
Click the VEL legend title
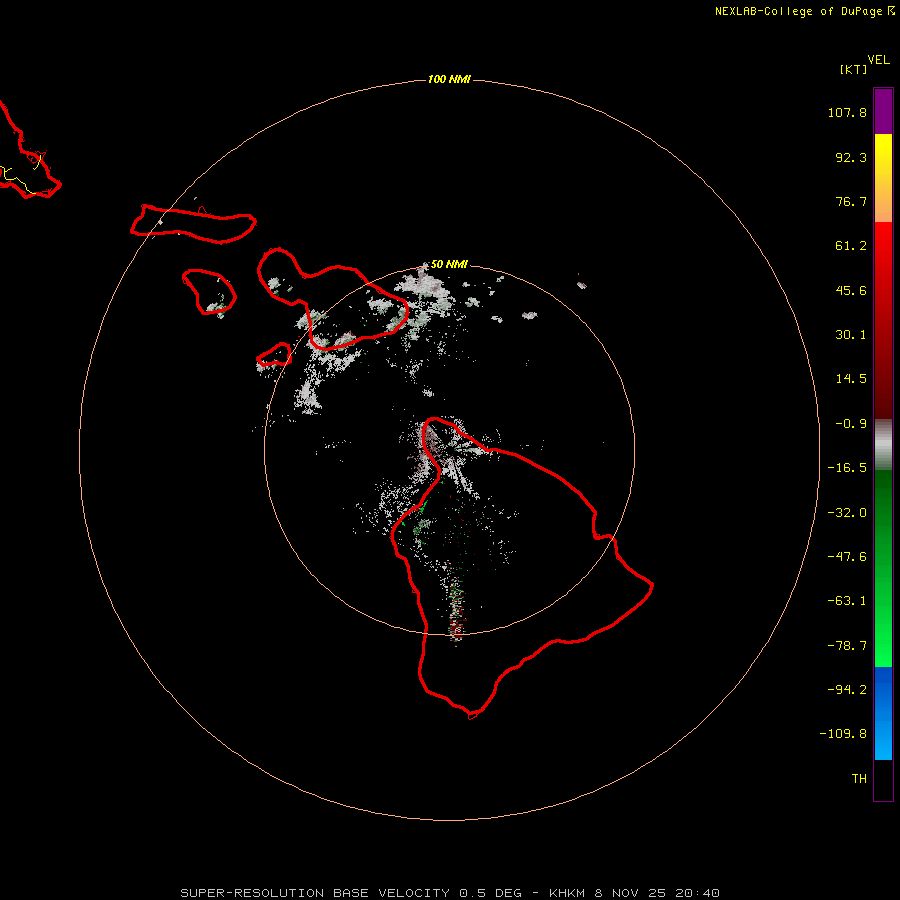879,60
